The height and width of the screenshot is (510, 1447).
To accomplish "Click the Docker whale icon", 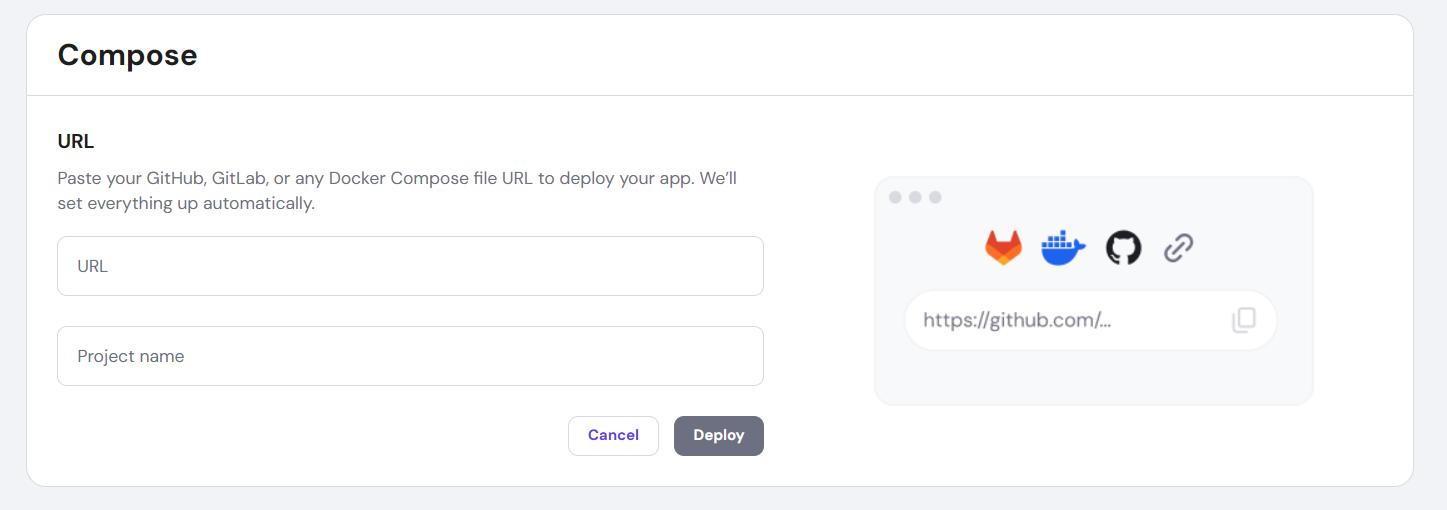I will pyautogui.click(x=1063, y=248).
